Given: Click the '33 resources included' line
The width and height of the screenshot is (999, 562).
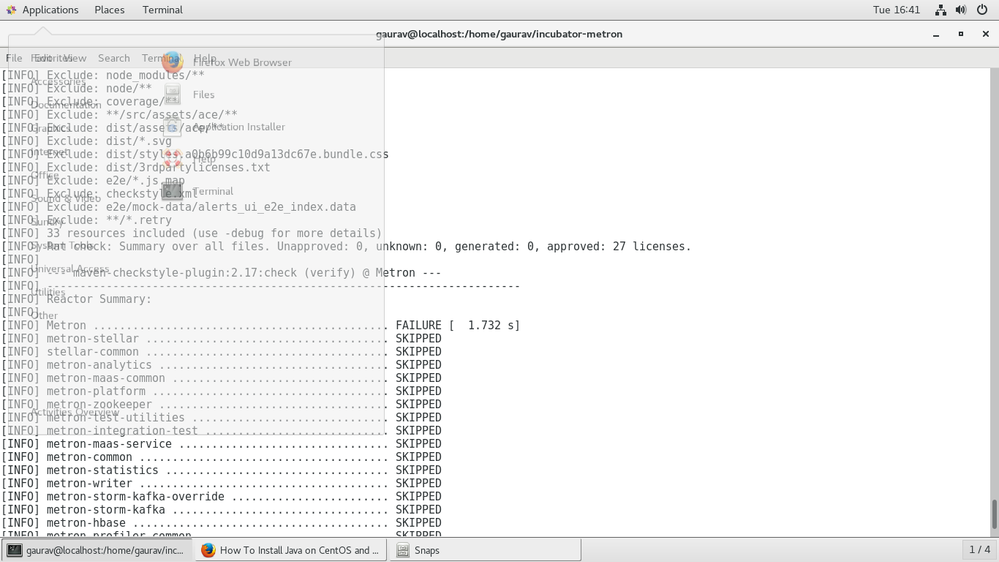Looking at the screenshot, I should [x=192, y=233].
